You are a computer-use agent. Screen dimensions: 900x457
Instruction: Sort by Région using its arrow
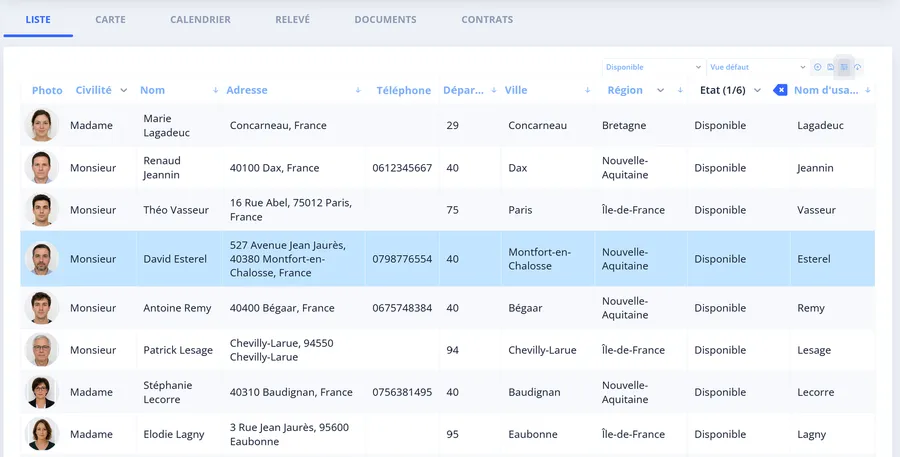(680, 90)
